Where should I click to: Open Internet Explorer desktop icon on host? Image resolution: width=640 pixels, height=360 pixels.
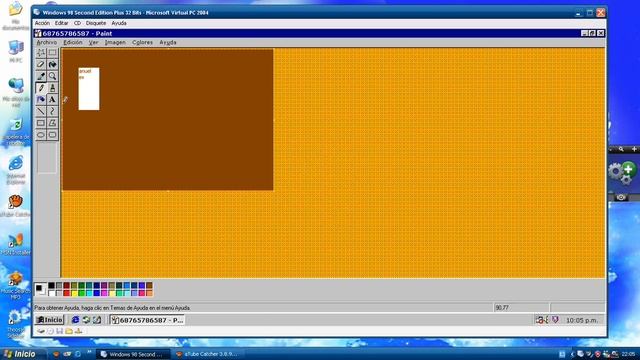coord(16,170)
